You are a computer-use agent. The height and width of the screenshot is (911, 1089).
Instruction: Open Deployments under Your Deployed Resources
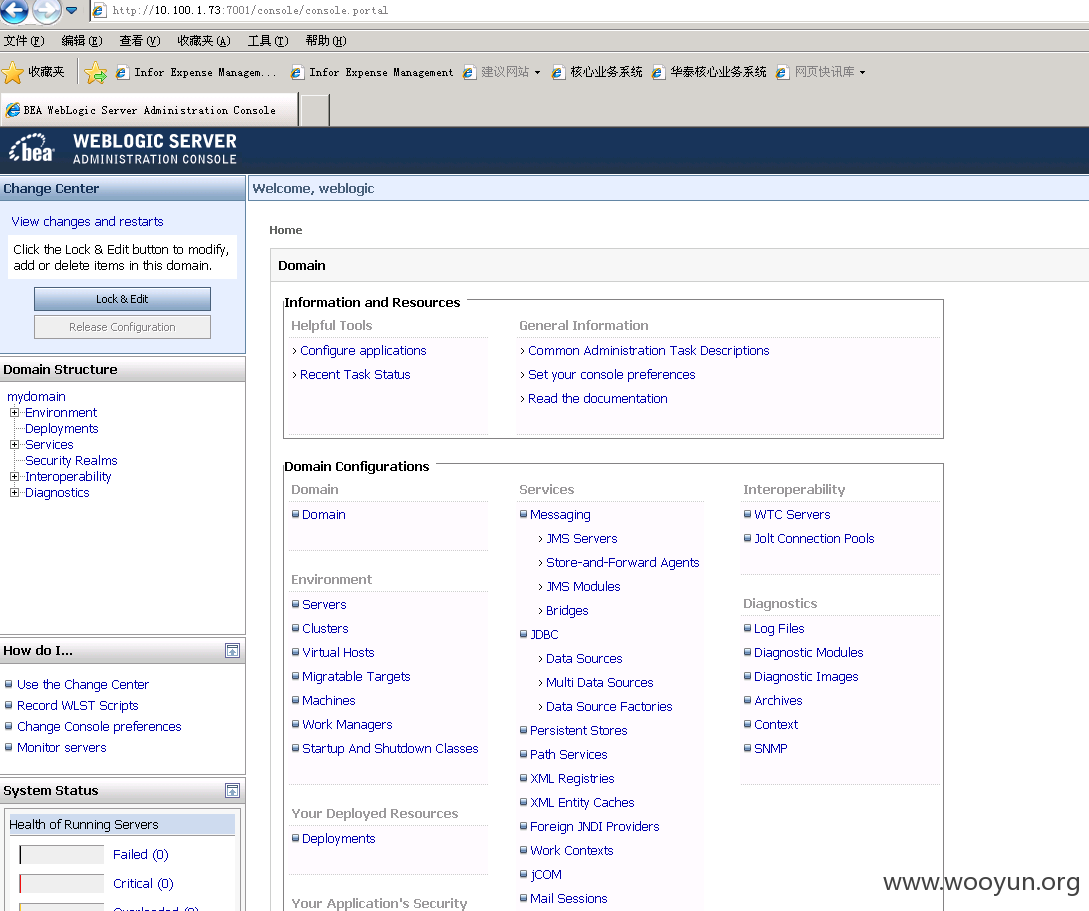point(339,839)
